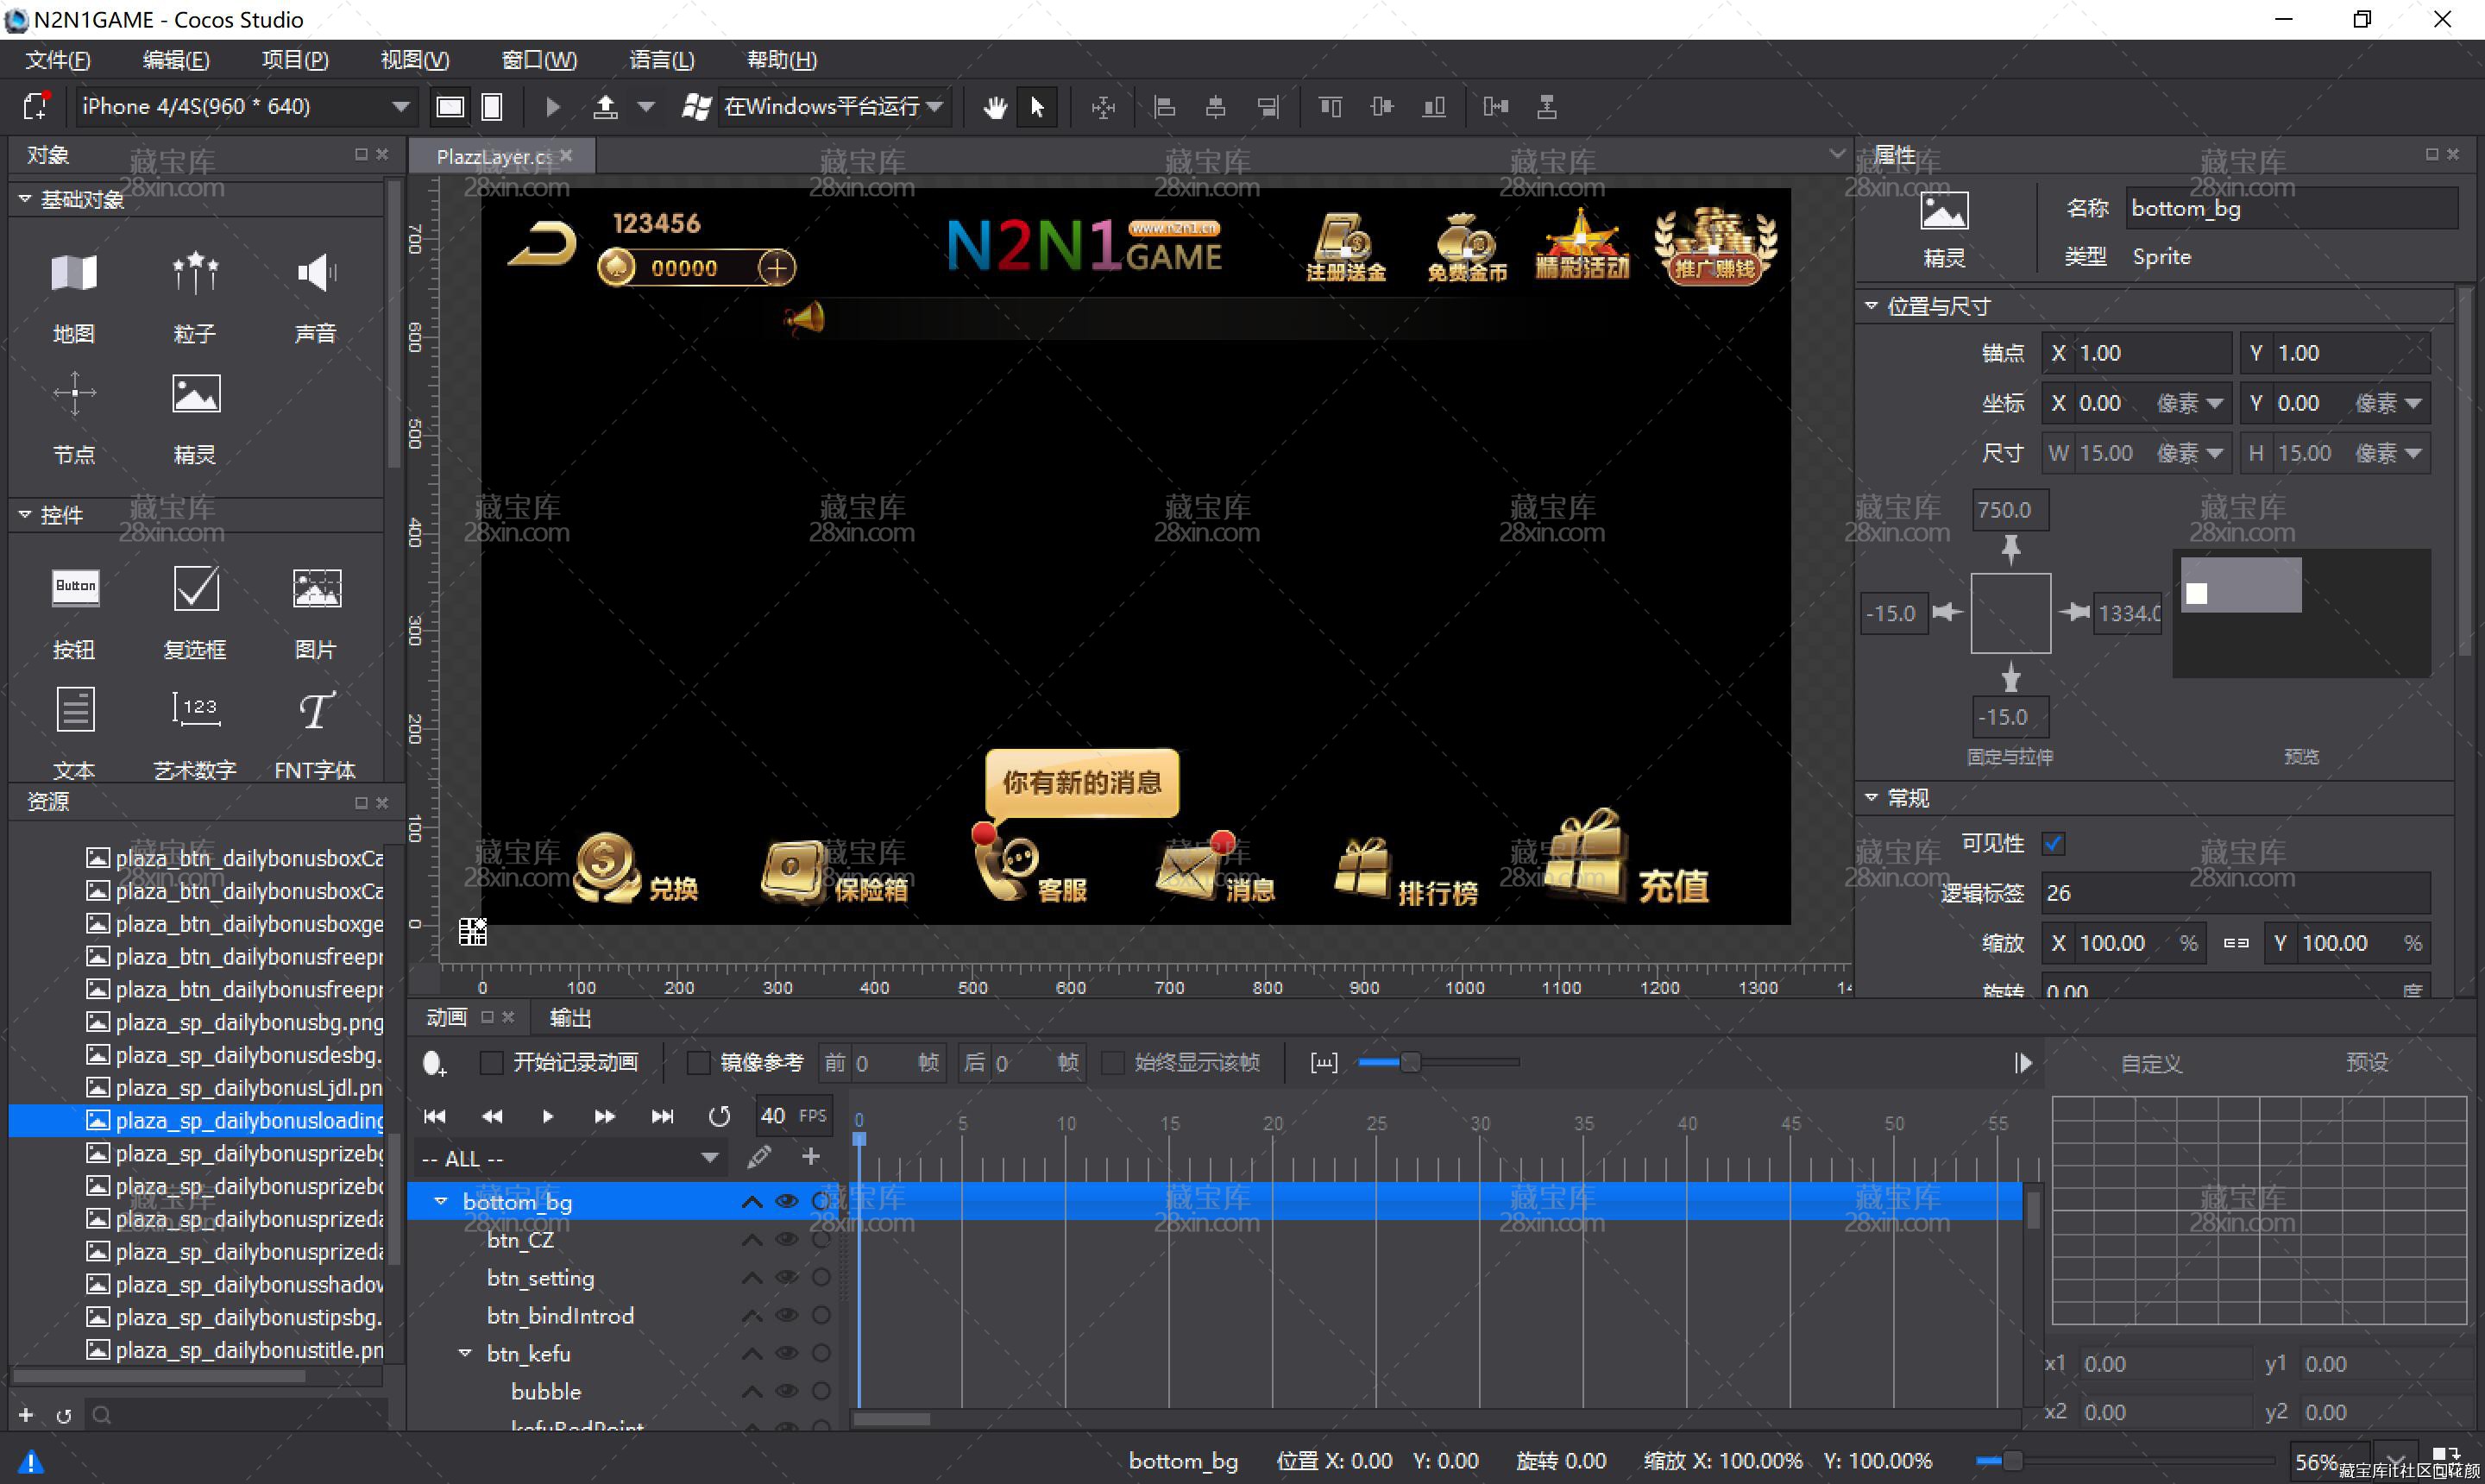Open the View (视图) menu
2485x1484 pixels.
(x=415, y=60)
